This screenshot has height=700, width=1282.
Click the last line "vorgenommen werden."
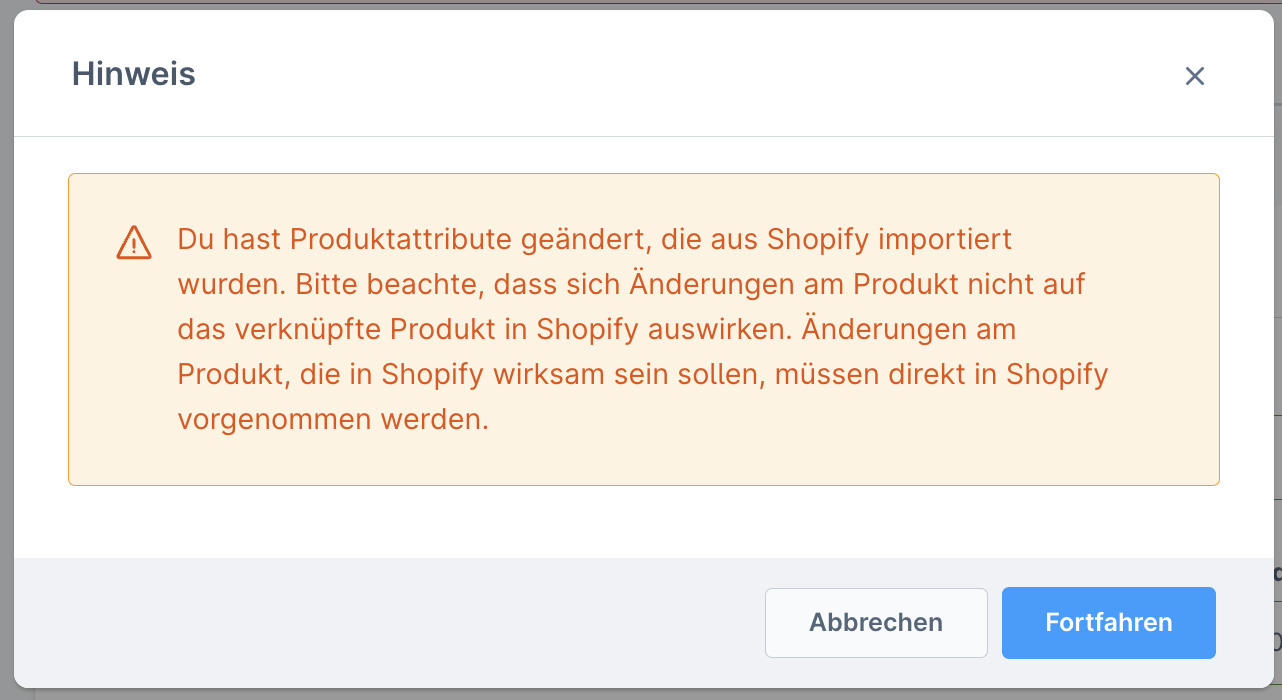tap(333, 420)
